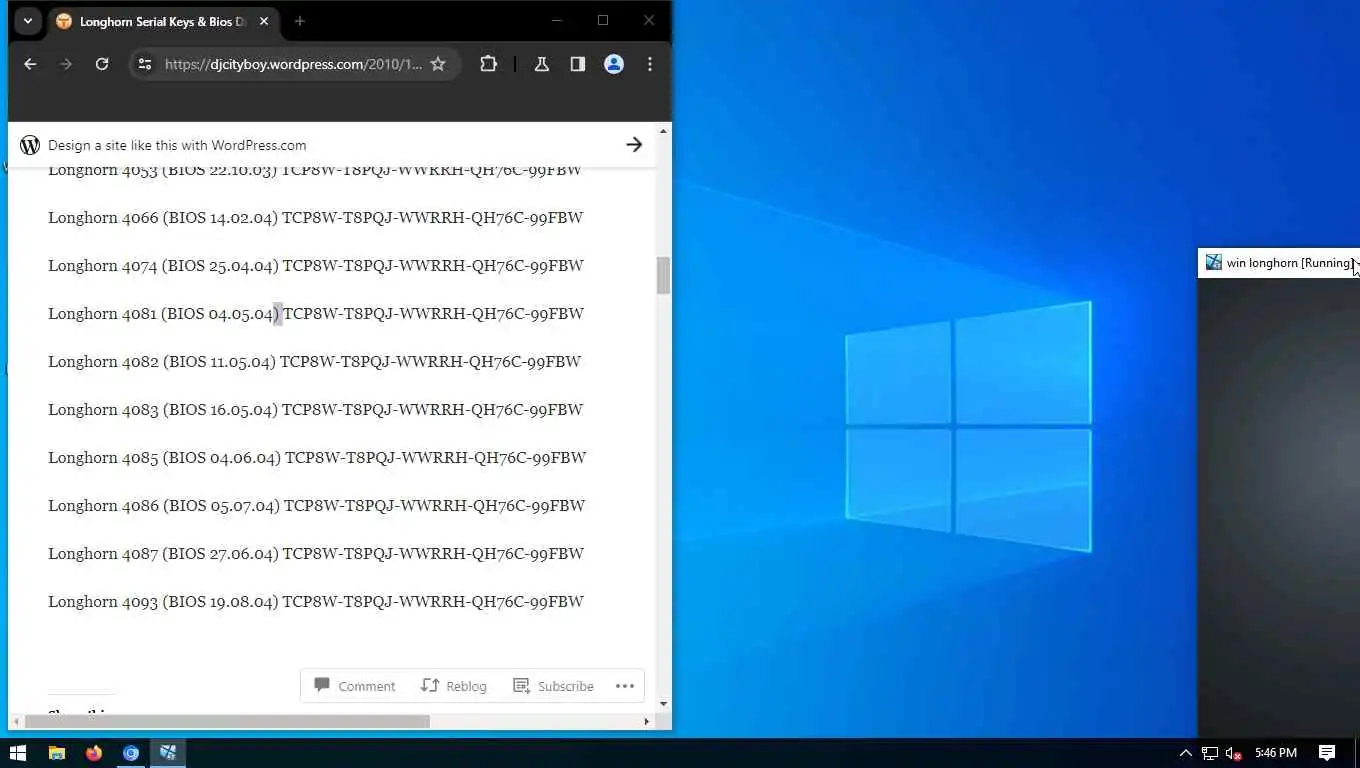The height and width of the screenshot is (768, 1360).
Task: Go forward in Chrome history
Action: (66, 64)
